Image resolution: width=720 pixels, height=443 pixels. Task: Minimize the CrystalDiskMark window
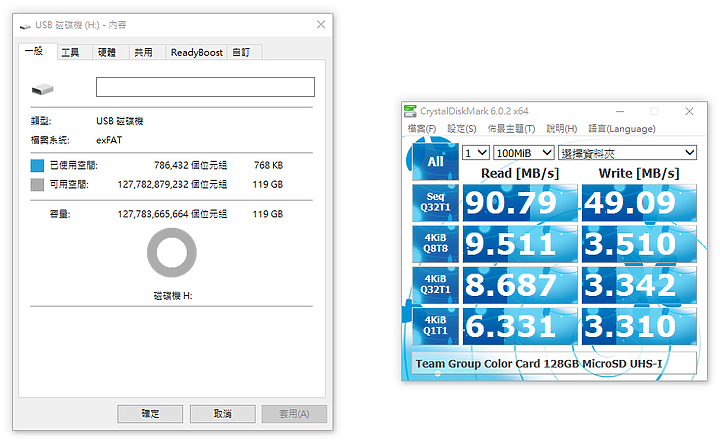click(x=620, y=111)
